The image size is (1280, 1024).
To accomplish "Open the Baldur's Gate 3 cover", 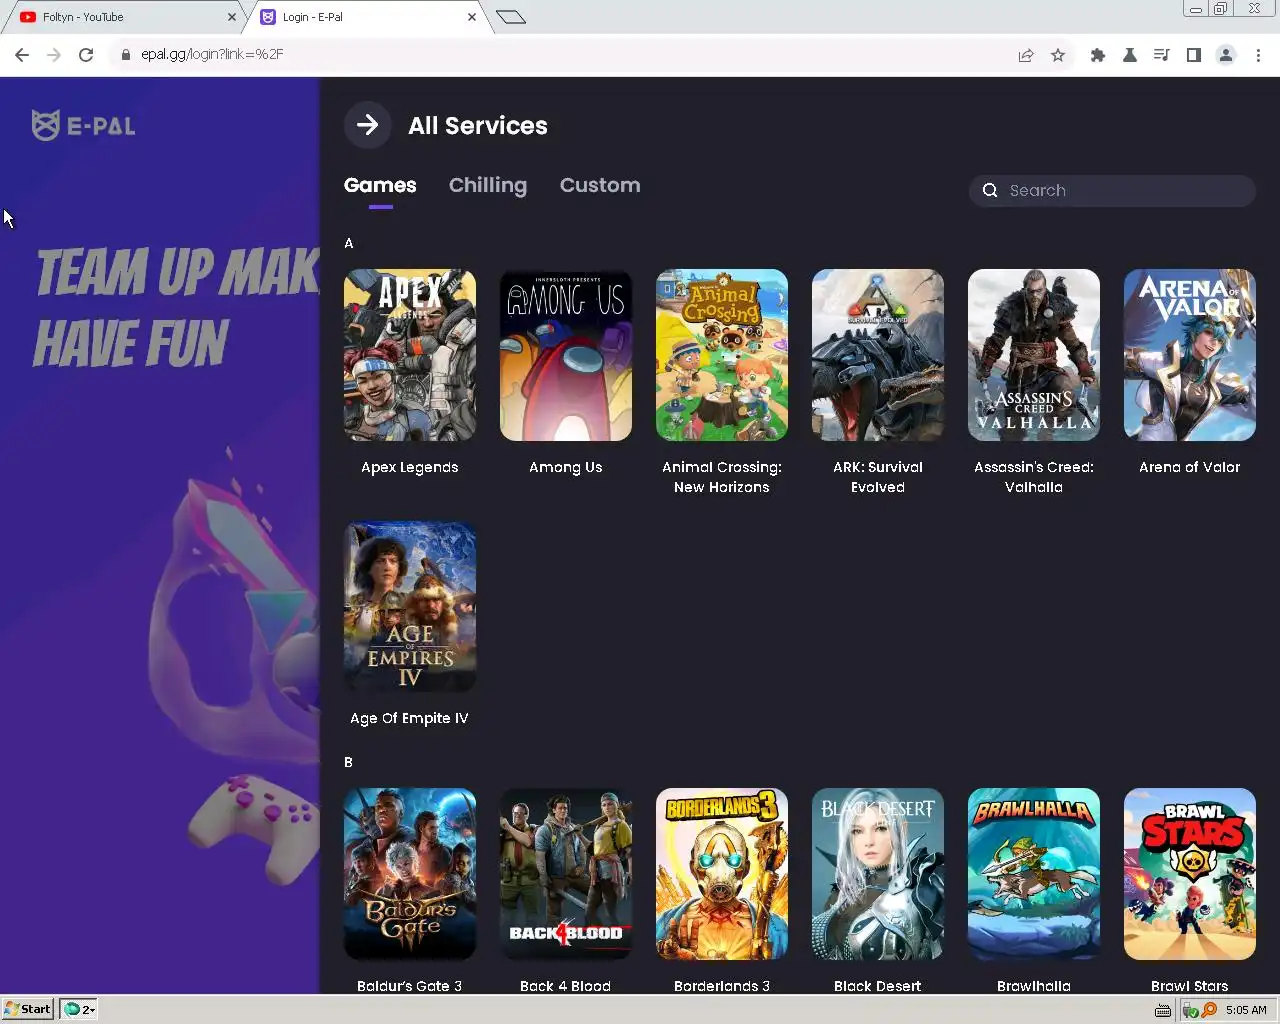I will pos(410,874).
